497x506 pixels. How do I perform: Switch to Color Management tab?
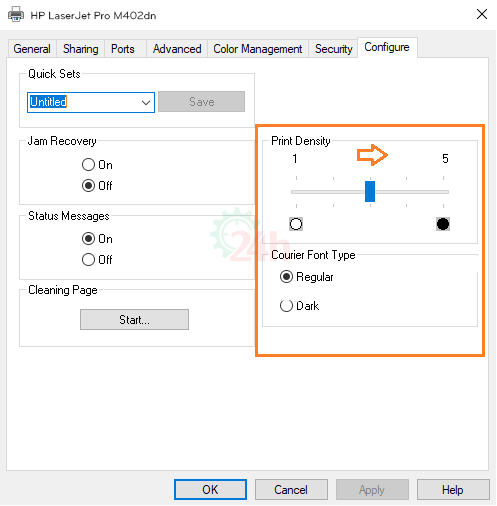click(x=258, y=49)
